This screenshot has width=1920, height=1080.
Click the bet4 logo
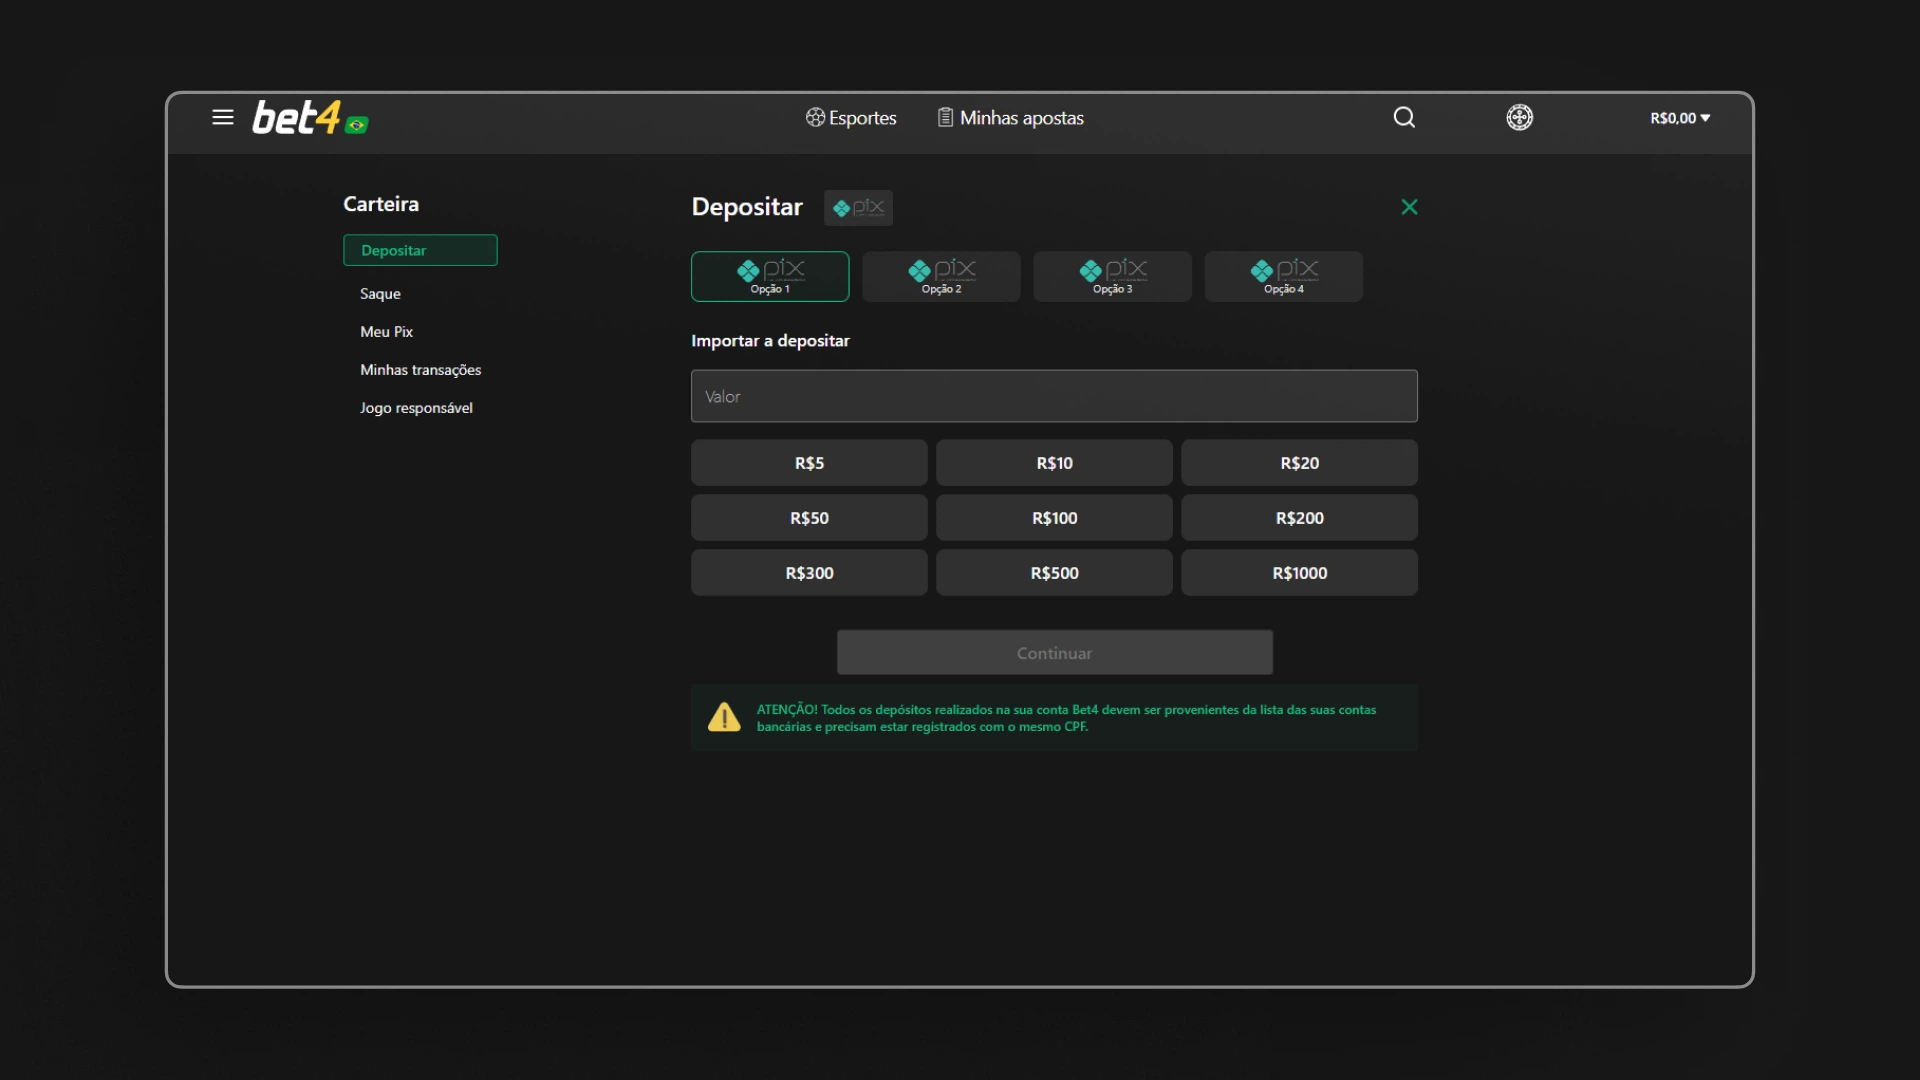295,116
